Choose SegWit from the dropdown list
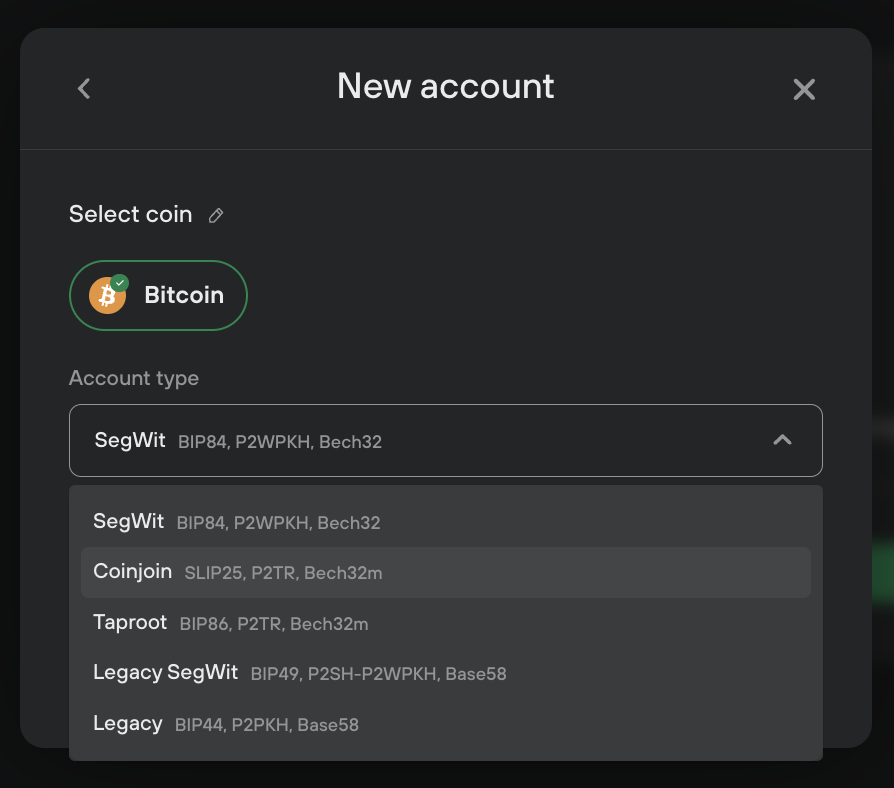The width and height of the screenshot is (894, 788). tap(446, 522)
